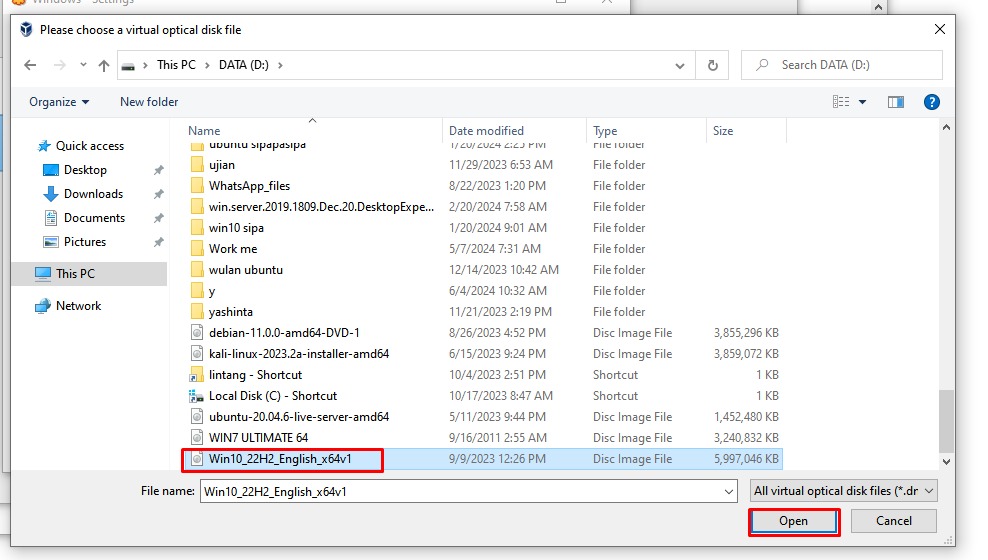Click the lintang shortcut folder icon
Image resolution: width=988 pixels, height=560 pixels.
click(197, 375)
